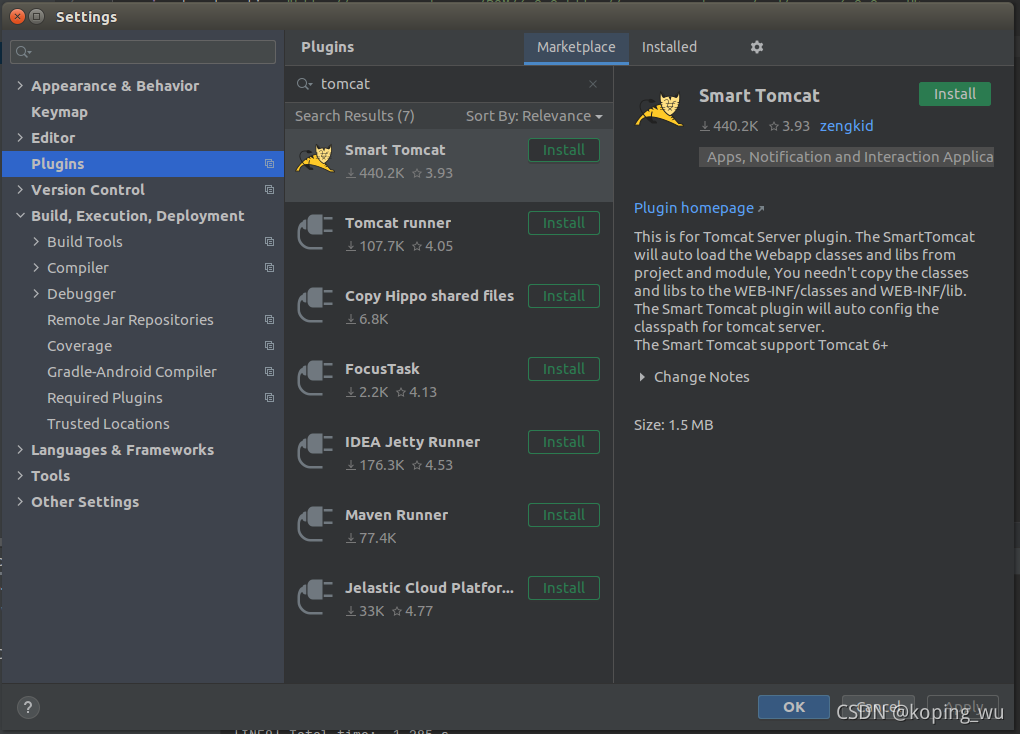Image resolution: width=1020 pixels, height=734 pixels.
Task: Expand Languages & Frameworks node
Action: (x=20, y=450)
